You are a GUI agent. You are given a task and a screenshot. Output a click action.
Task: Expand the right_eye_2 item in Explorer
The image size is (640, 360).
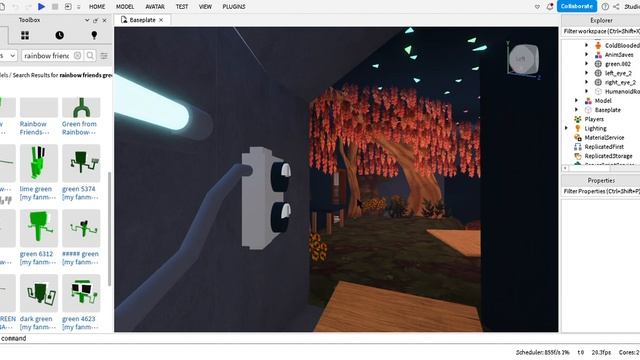(x=587, y=82)
